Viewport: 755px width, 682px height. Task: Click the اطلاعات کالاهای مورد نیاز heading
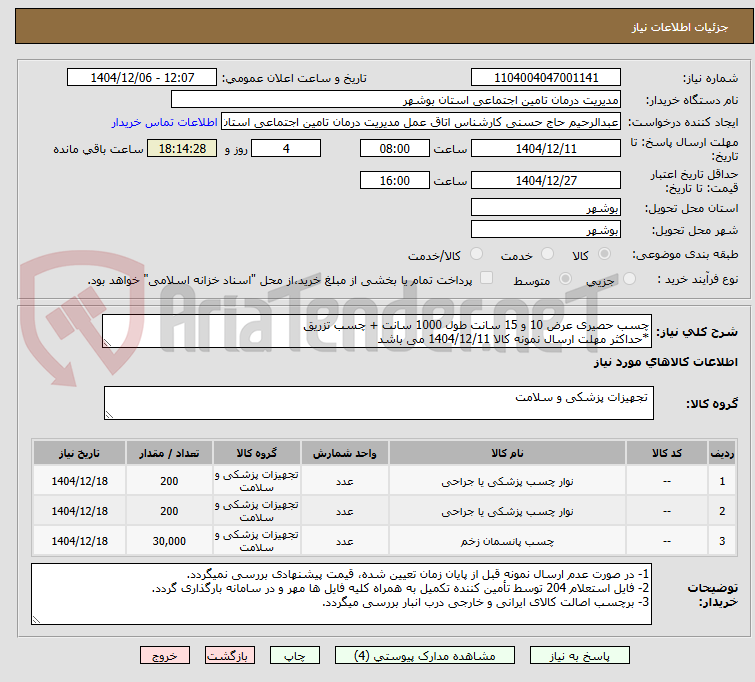click(665, 362)
